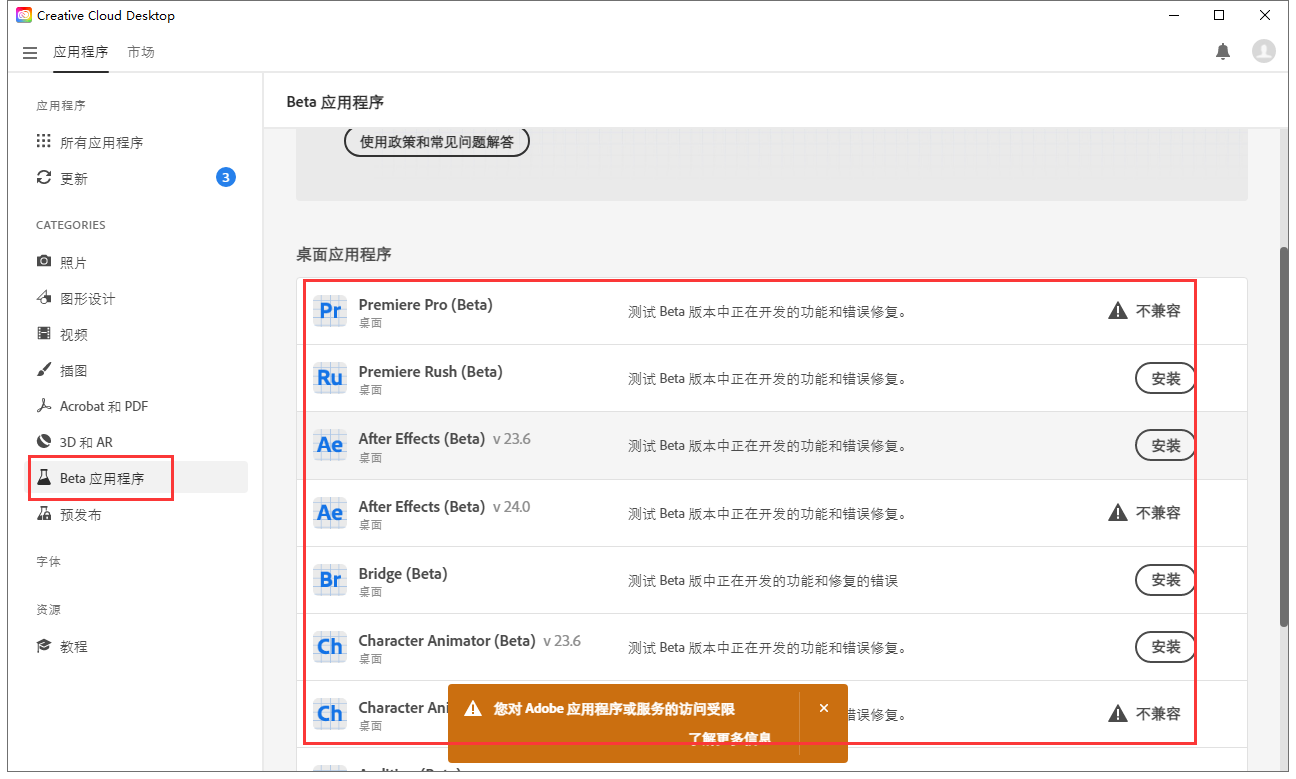Image resolution: width=1296 pixels, height=779 pixels.
Task: Click the vertical scrollbar thumb
Action: point(1284,437)
